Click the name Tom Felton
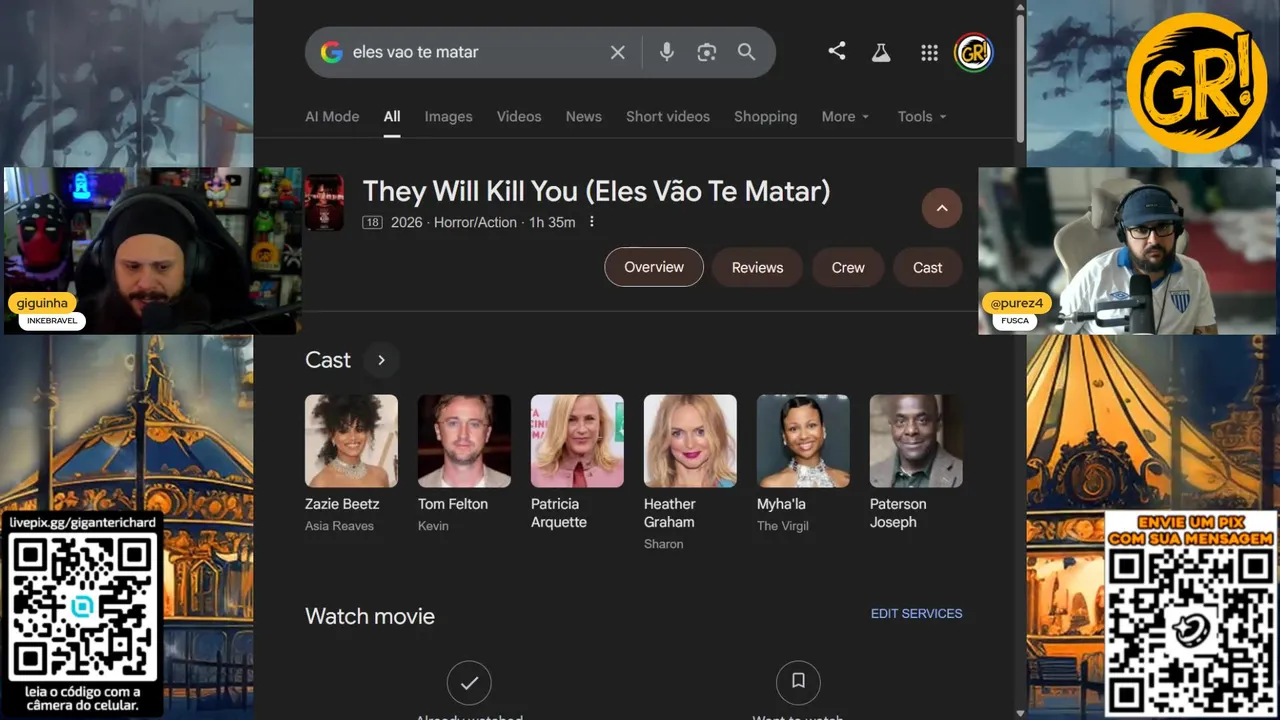This screenshot has height=720, width=1280. pyautogui.click(x=453, y=504)
